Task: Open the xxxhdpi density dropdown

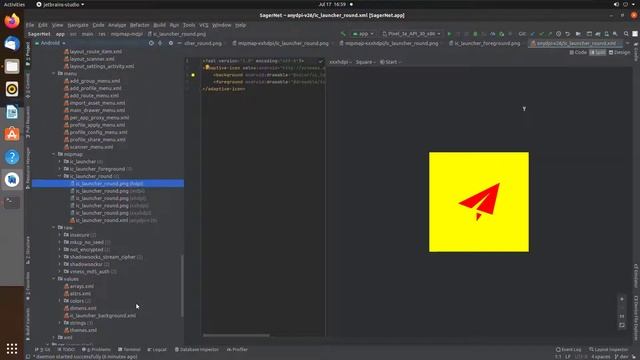Action: point(340,62)
